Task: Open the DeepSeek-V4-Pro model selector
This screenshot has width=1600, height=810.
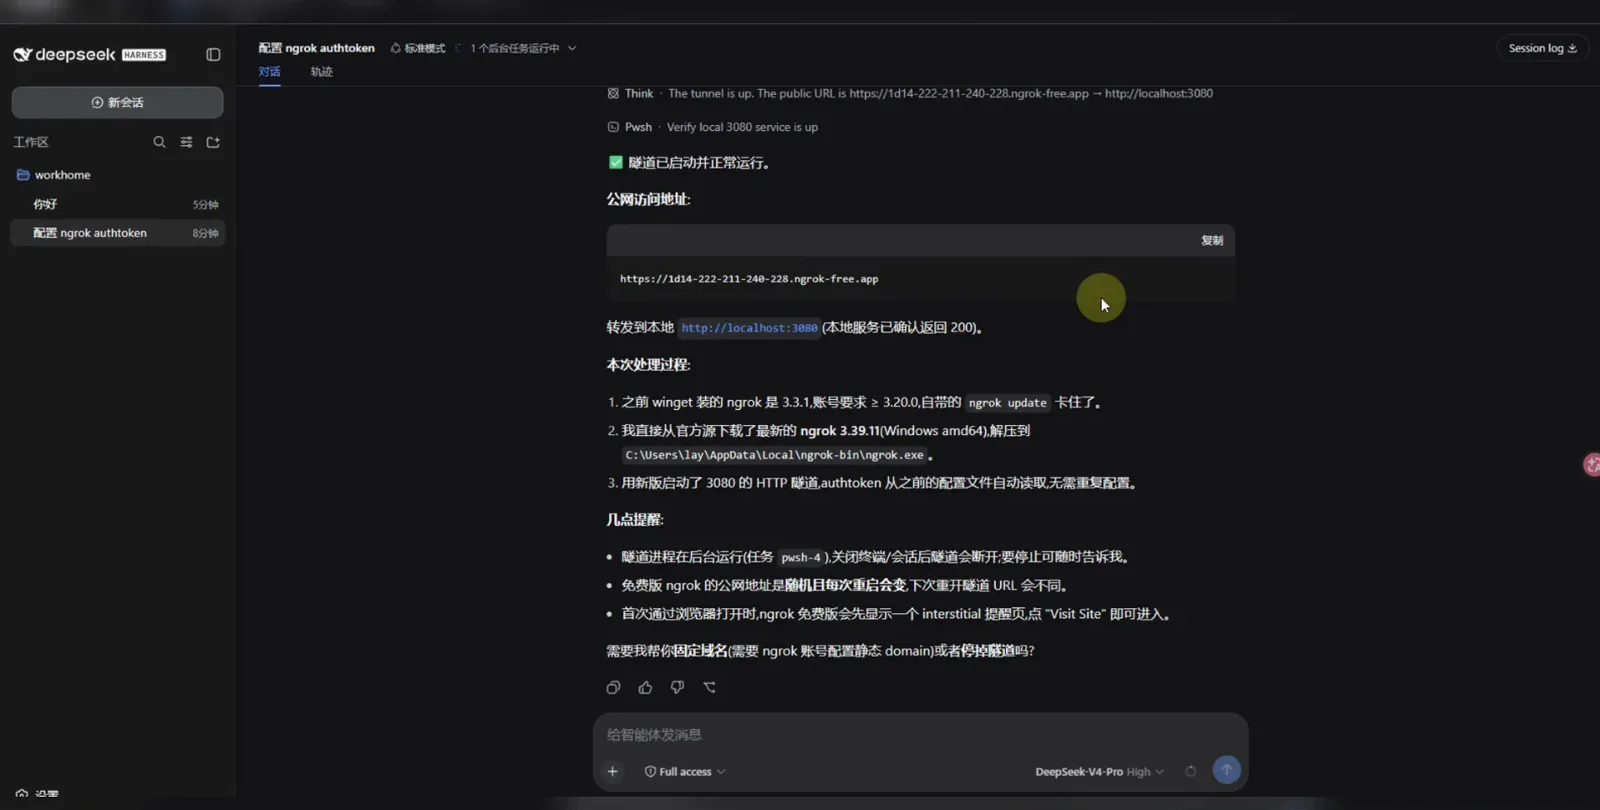Action: click(1099, 771)
